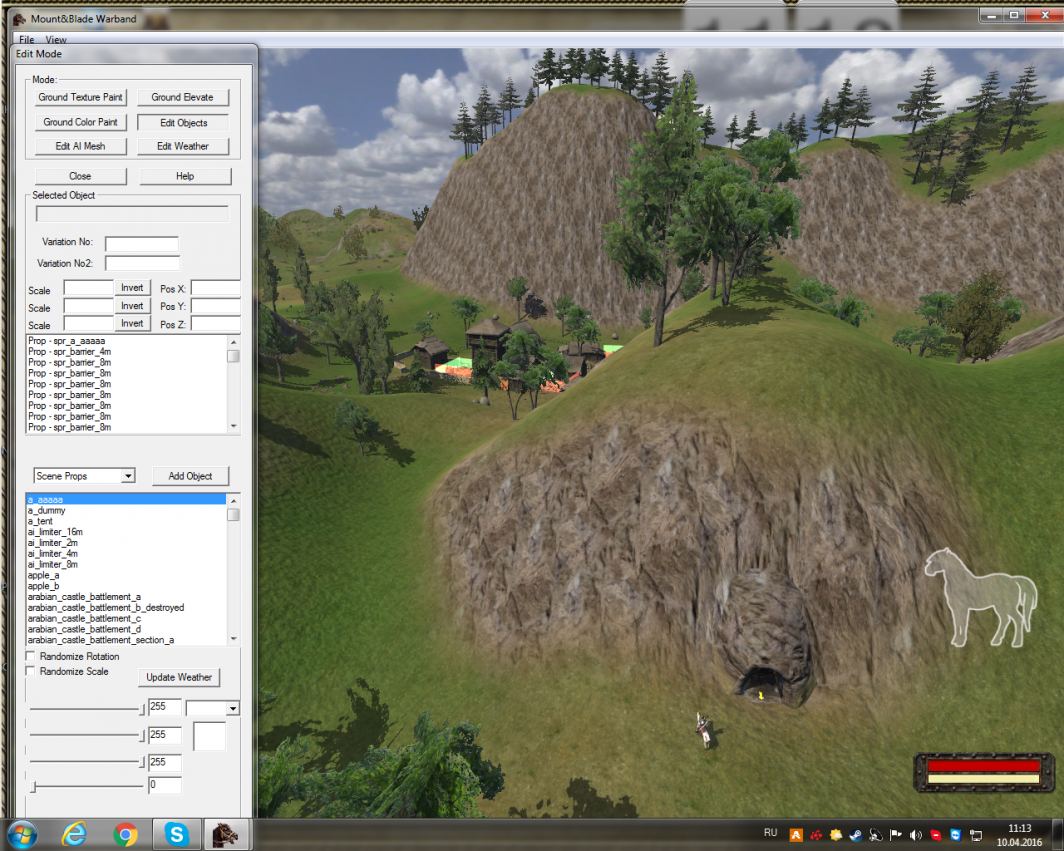Open the File menu
This screenshot has width=1064, height=851.
tap(27, 40)
